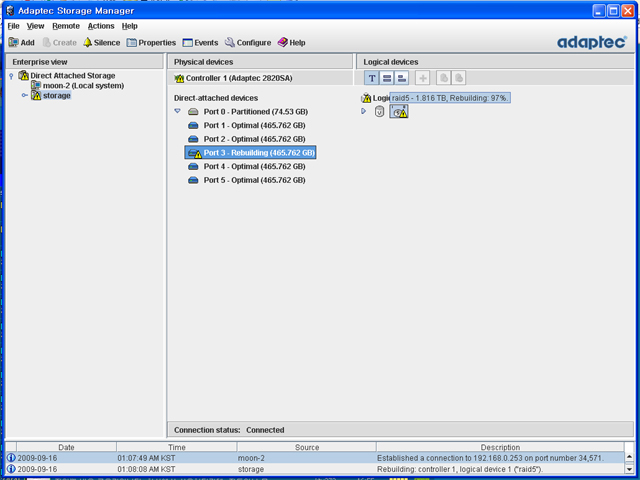This screenshot has height=480, width=640.
Task: Select the Direct Attached Storage warning icon
Action: [x=24, y=76]
